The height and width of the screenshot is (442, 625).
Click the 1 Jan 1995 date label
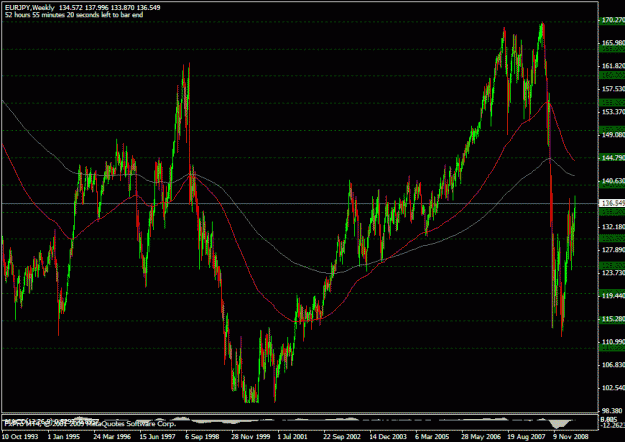(x=64, y=436)
